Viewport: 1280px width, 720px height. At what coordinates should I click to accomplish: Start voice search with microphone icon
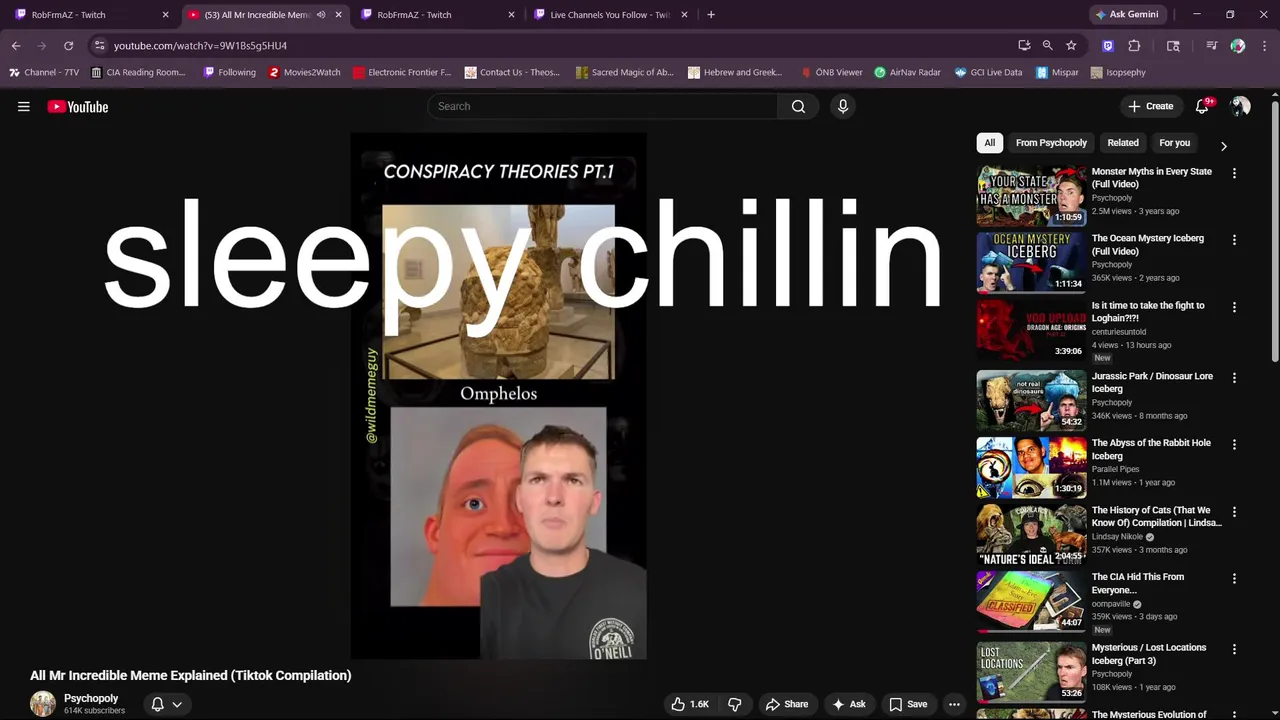[843, 106]
